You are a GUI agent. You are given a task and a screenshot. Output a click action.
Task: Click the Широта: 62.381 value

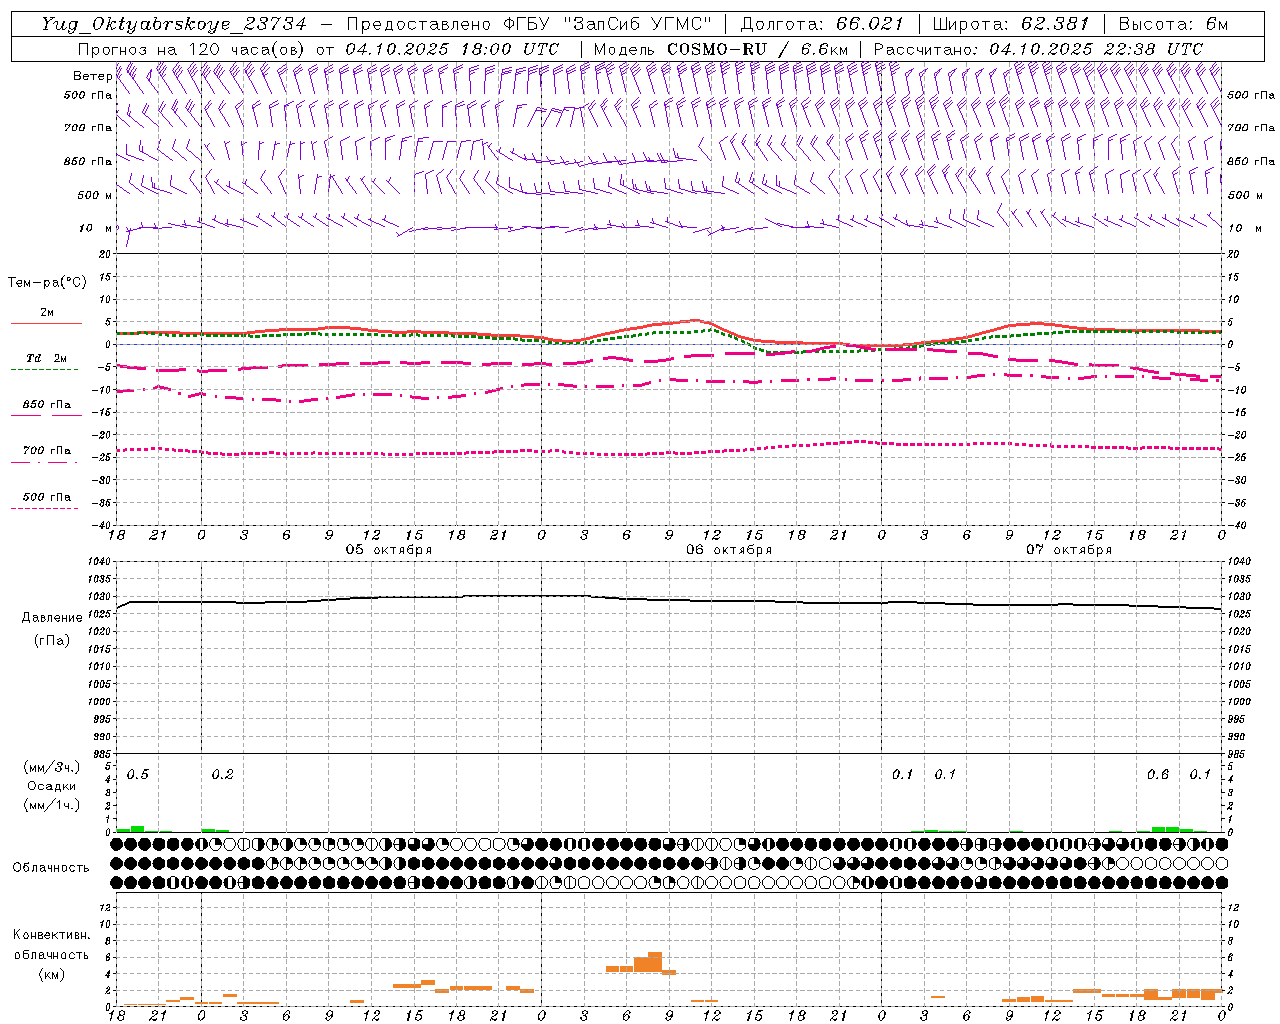[x=1009, y=24]
